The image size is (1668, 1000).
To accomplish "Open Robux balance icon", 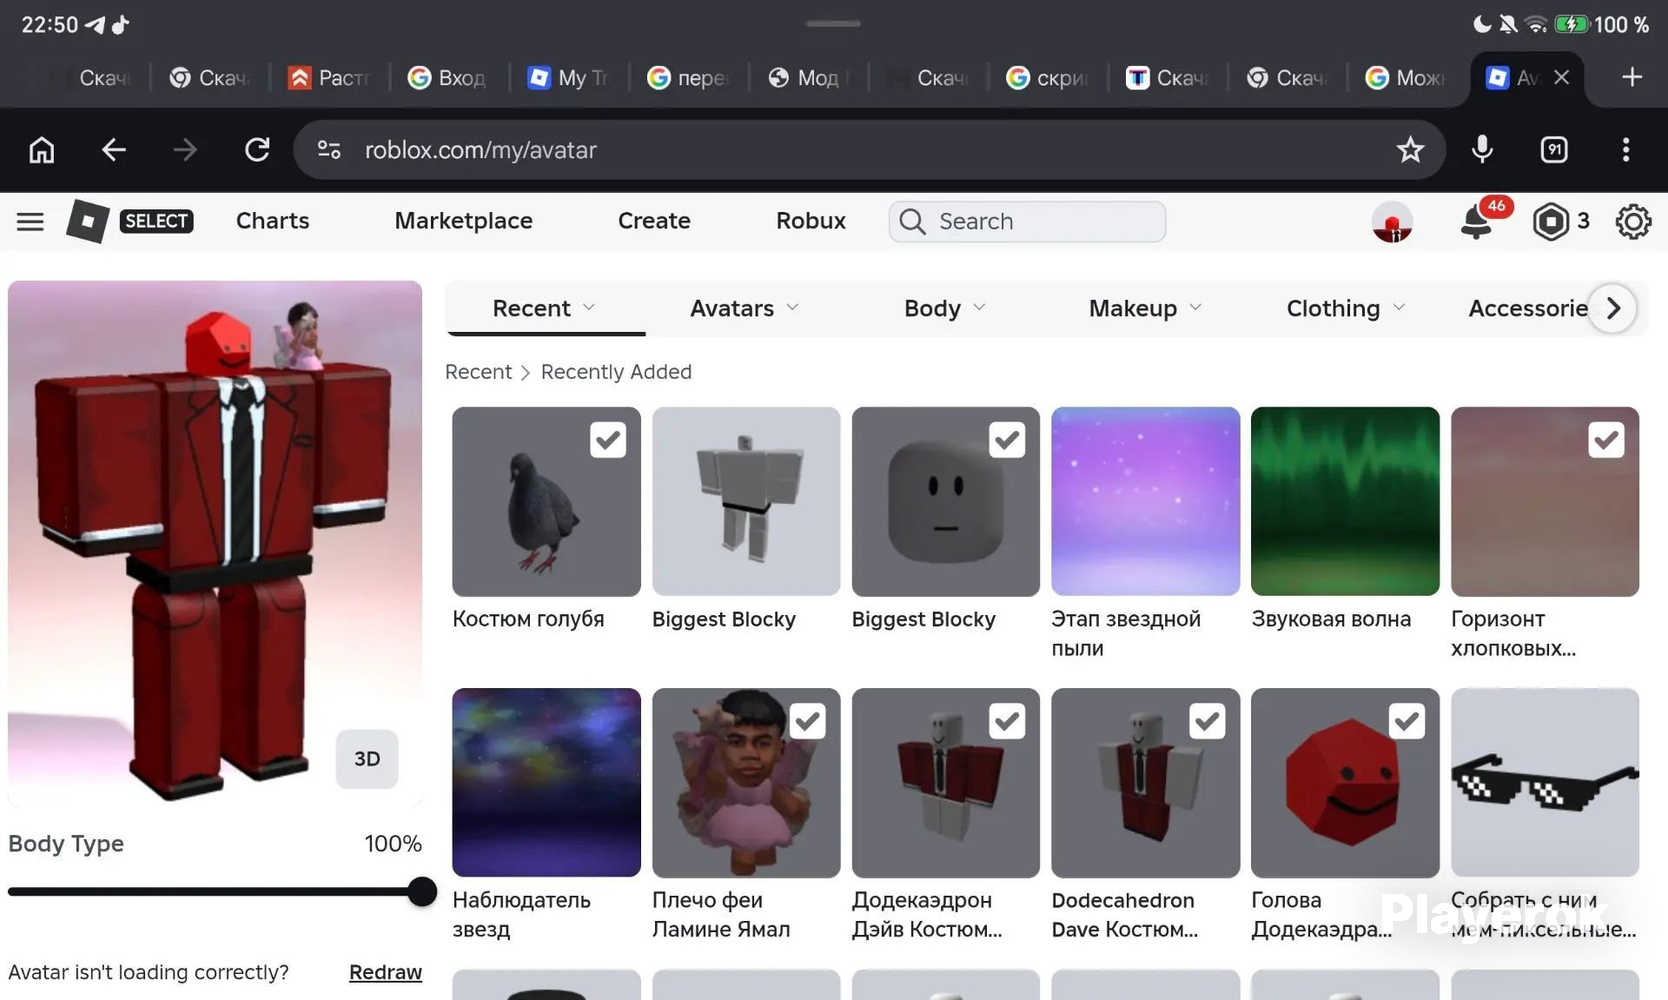I will 1551,221.
